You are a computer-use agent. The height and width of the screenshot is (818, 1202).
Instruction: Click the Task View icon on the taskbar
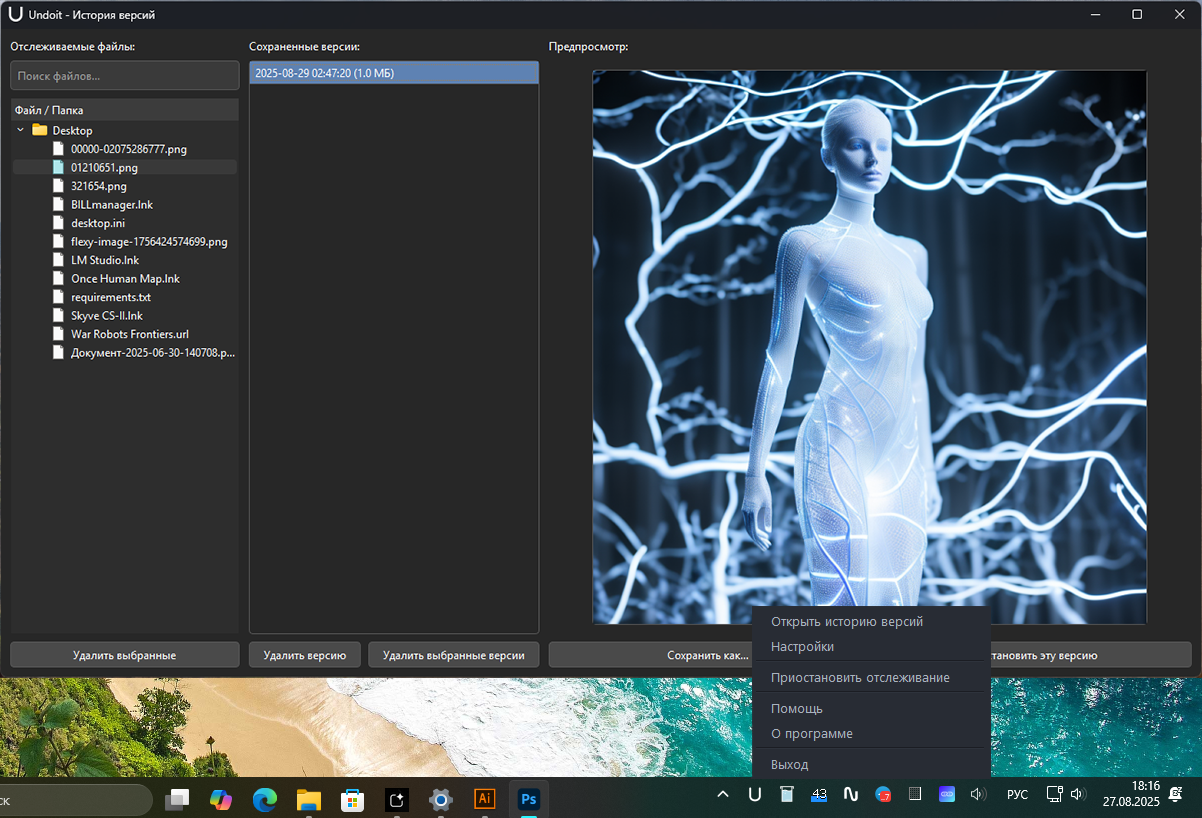177,798
